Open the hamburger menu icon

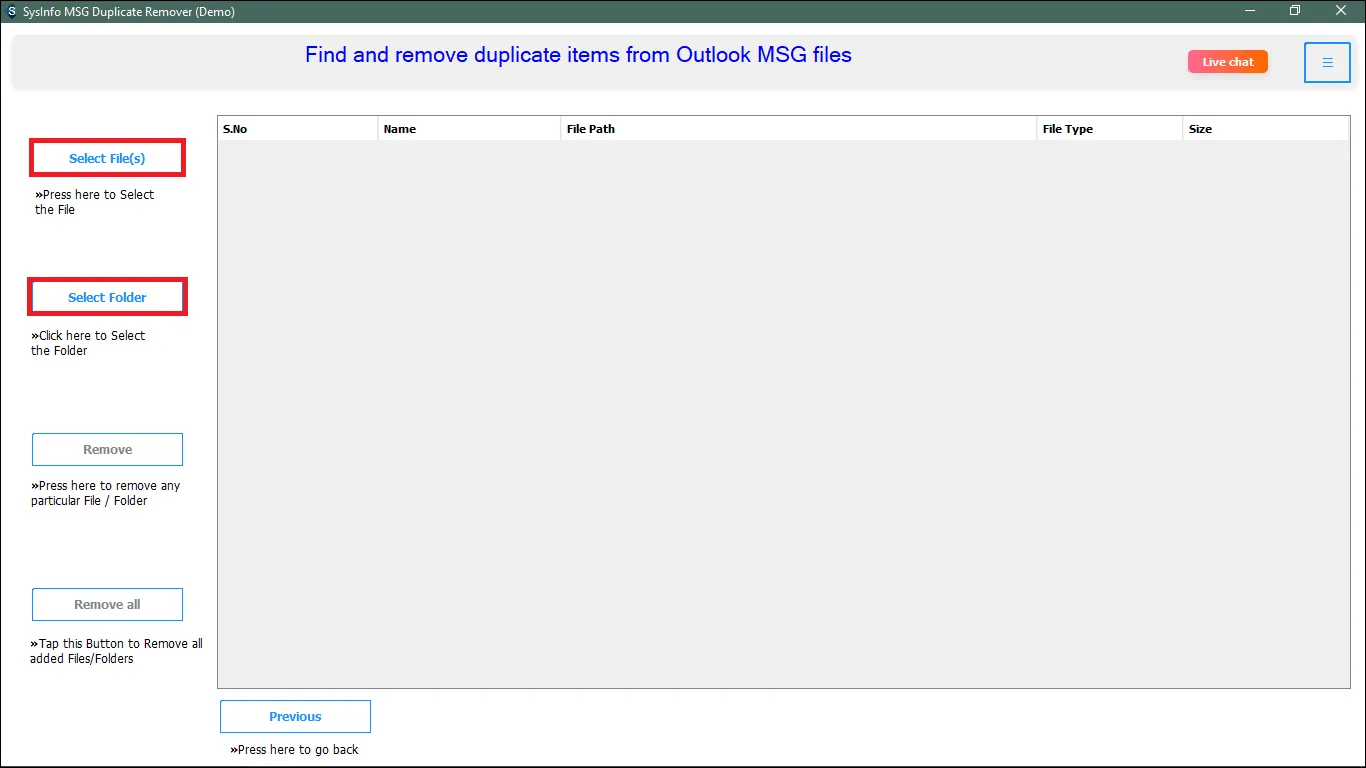coord(1327,63)
